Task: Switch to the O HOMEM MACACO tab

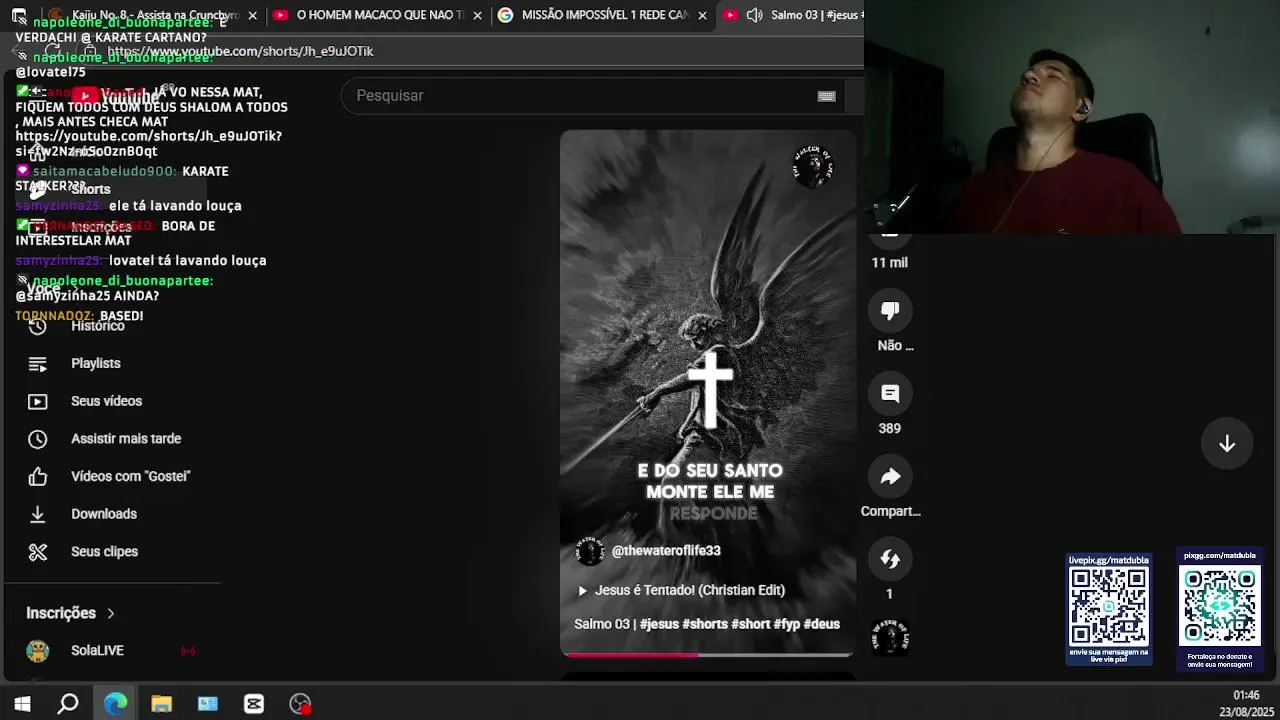Action: pos(378,15)
